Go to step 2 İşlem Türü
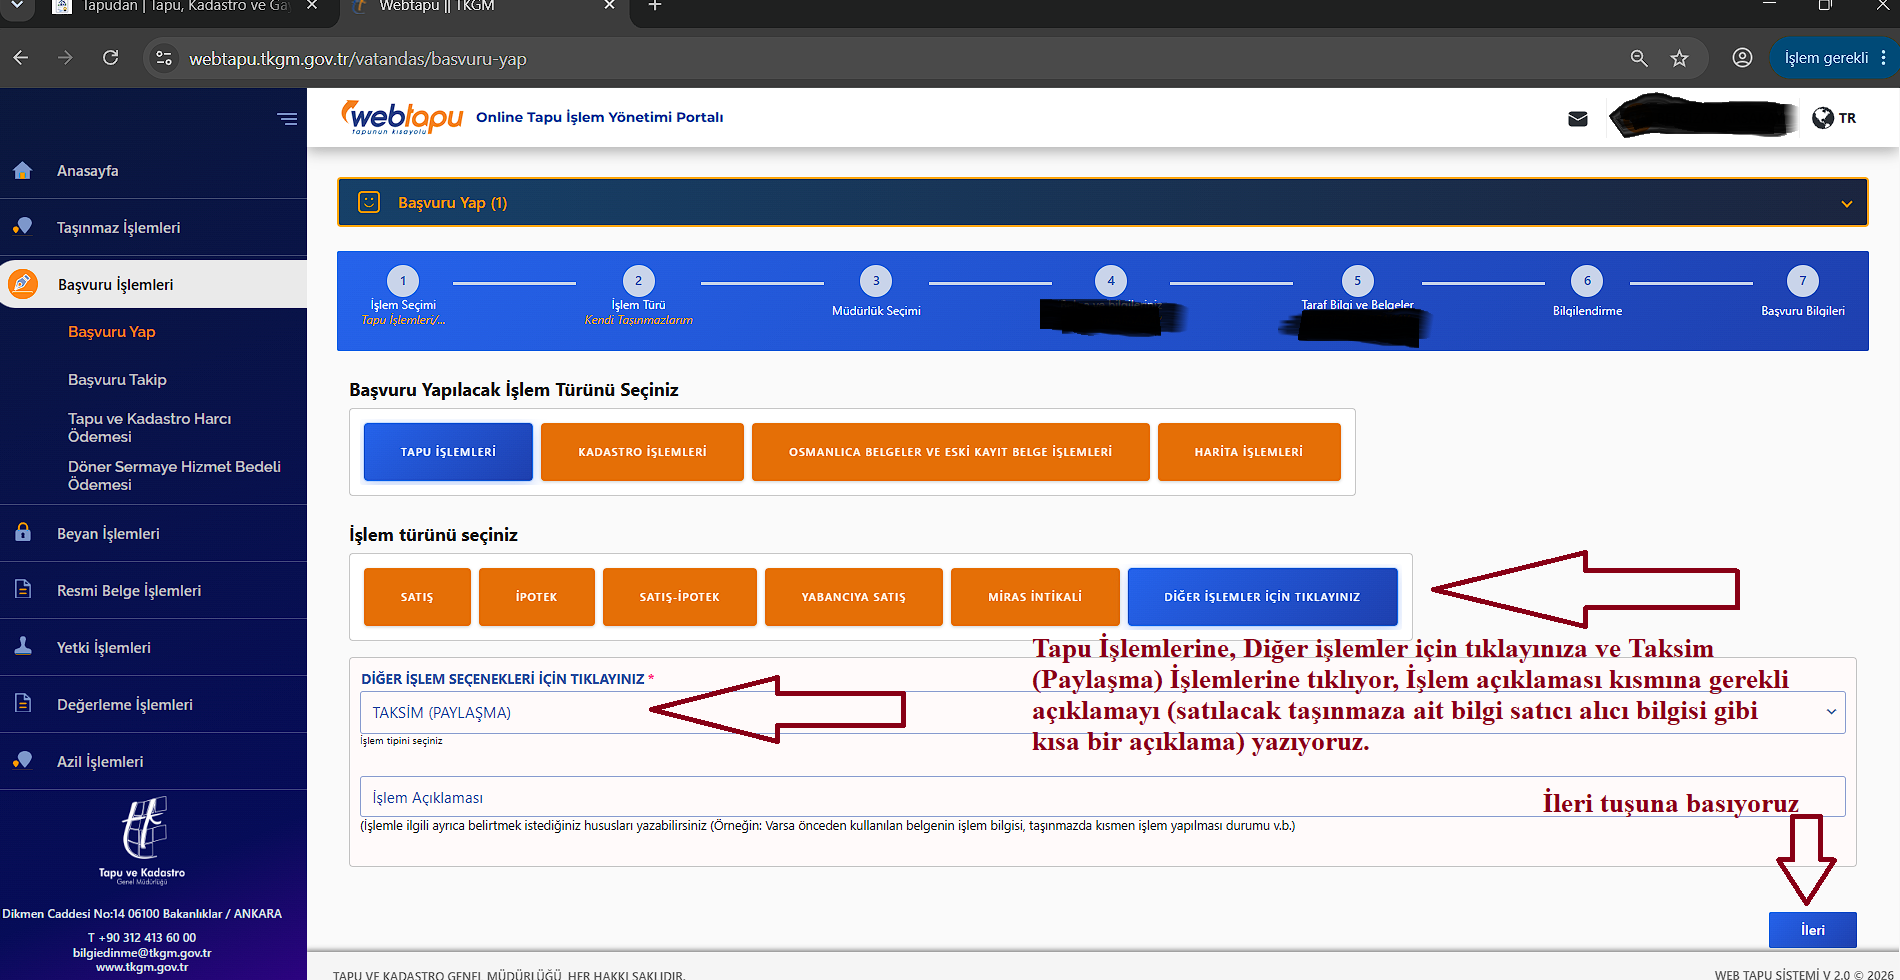1900x980 pixels. coord(639,297)
